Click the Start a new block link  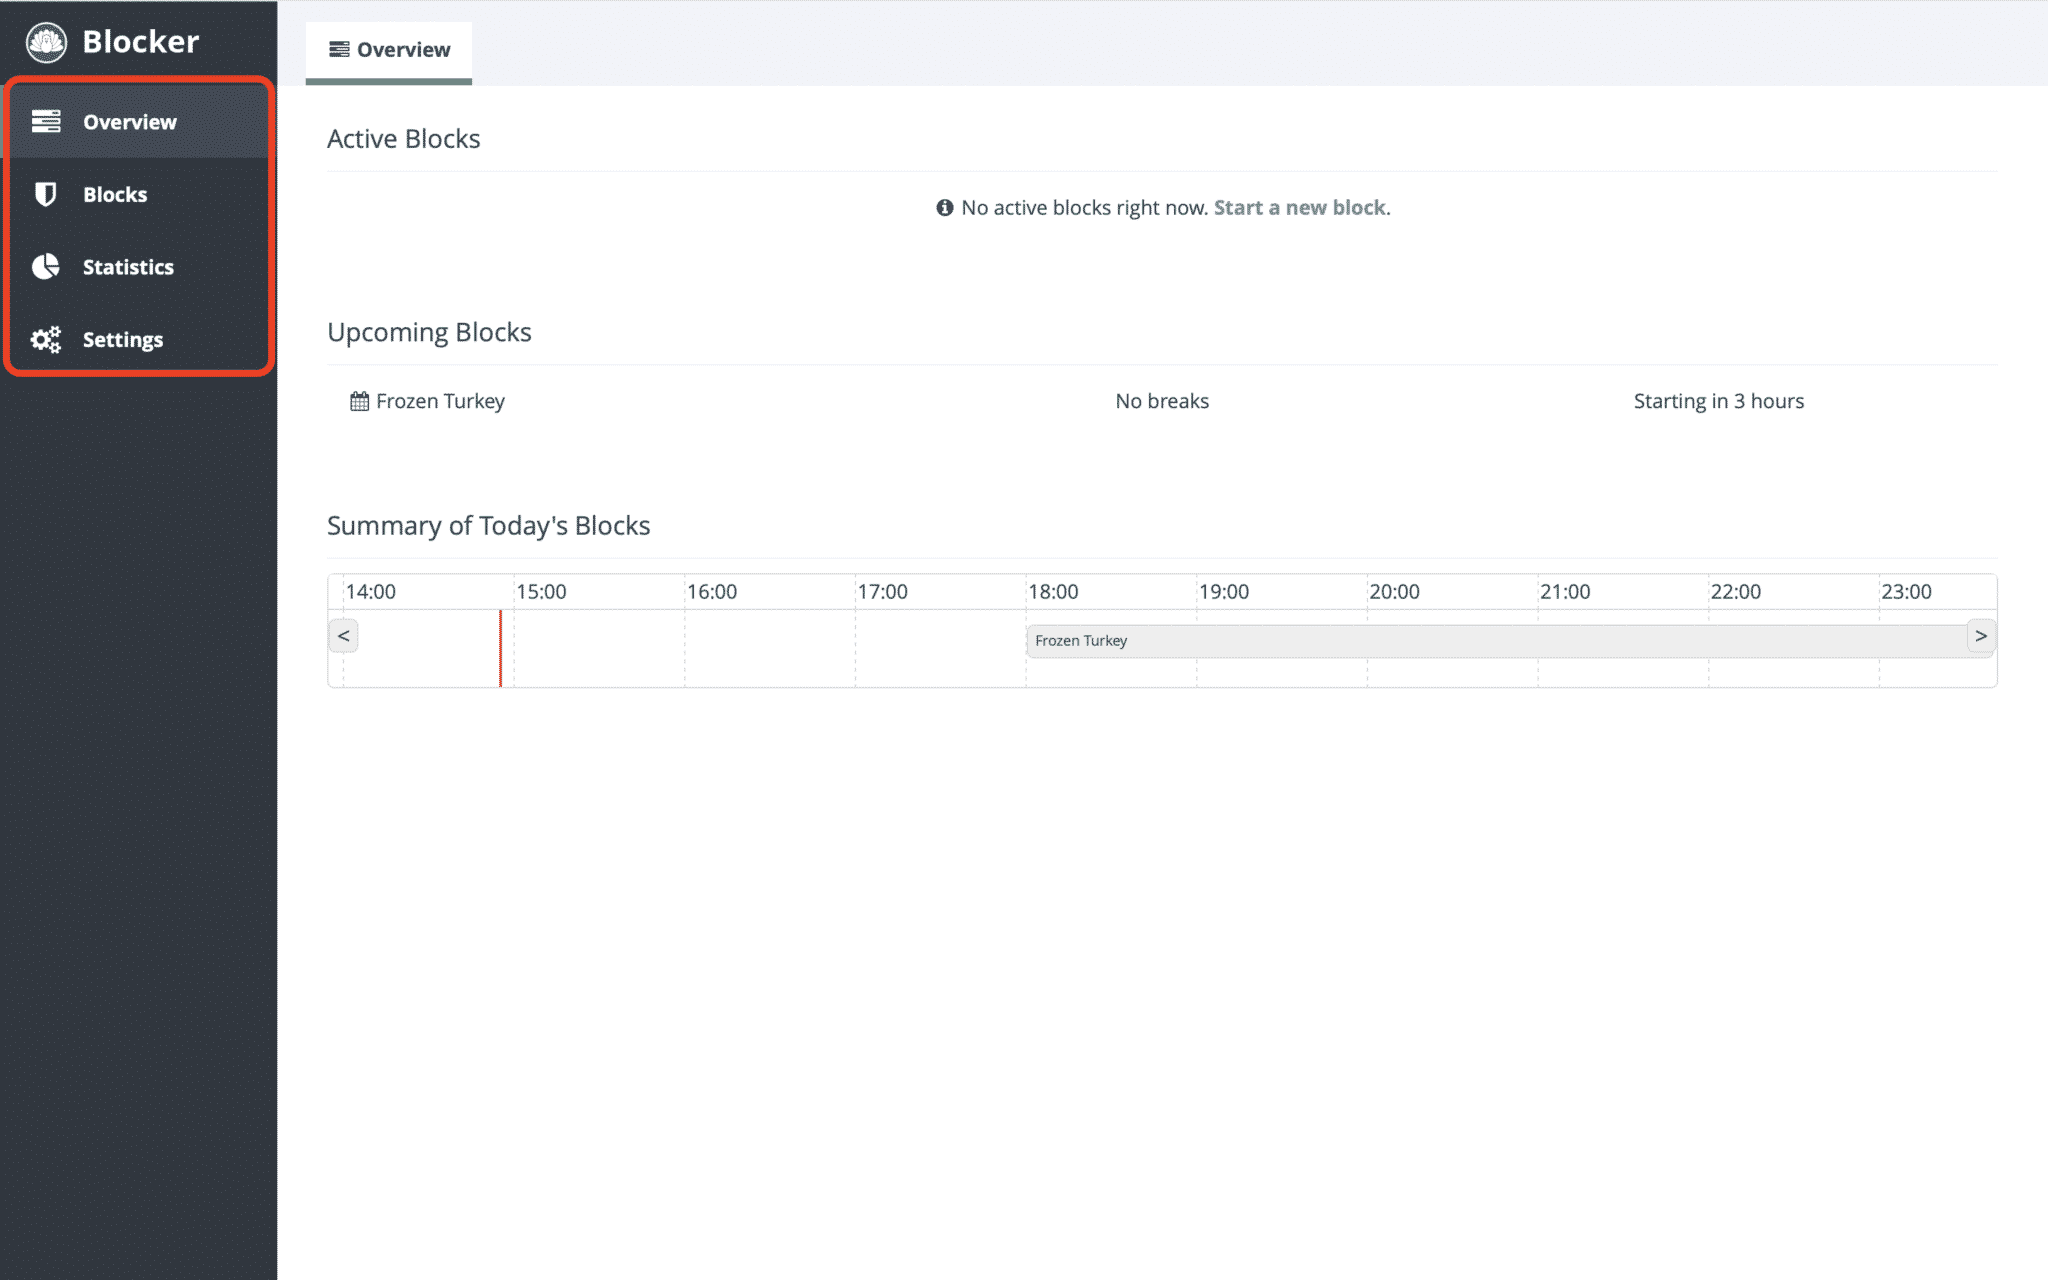pos(1300,208)
